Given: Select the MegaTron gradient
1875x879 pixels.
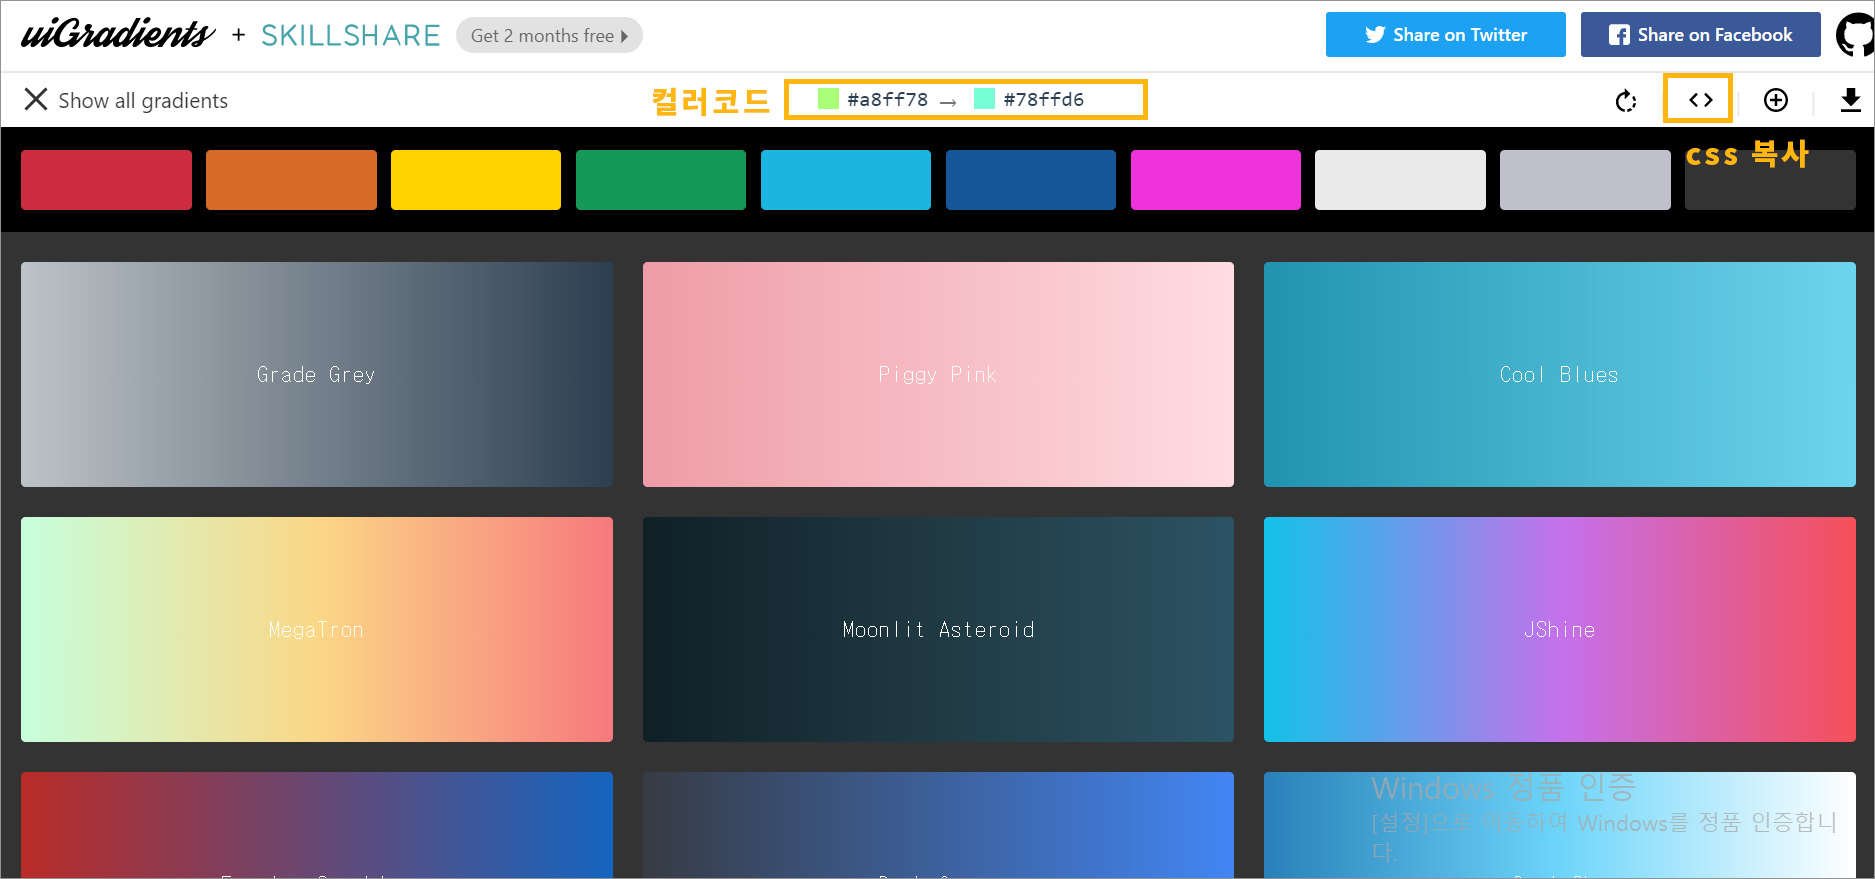Looking at the screenshot, I should coord(317,629).
